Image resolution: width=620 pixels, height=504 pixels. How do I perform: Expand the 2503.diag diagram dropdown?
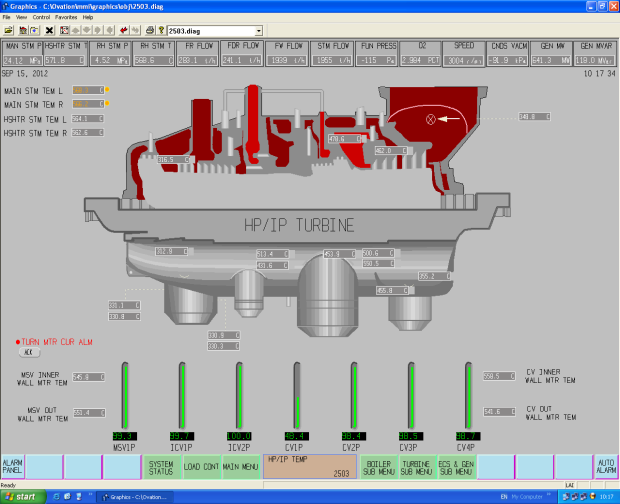point(259,31)
